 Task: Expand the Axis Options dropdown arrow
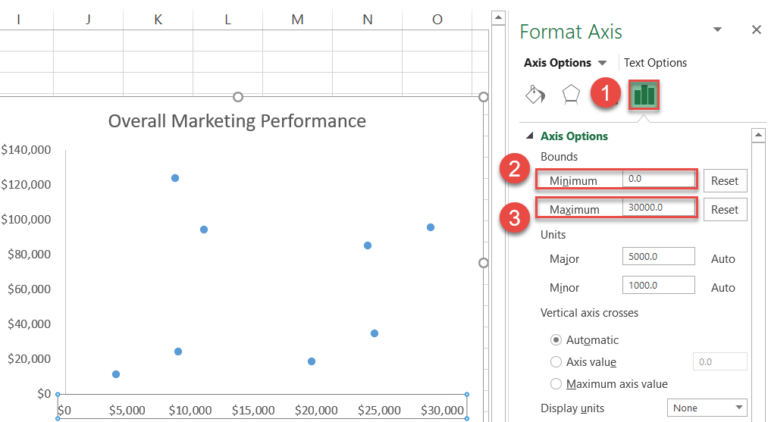pyautogui.click(x=602, y=63)
